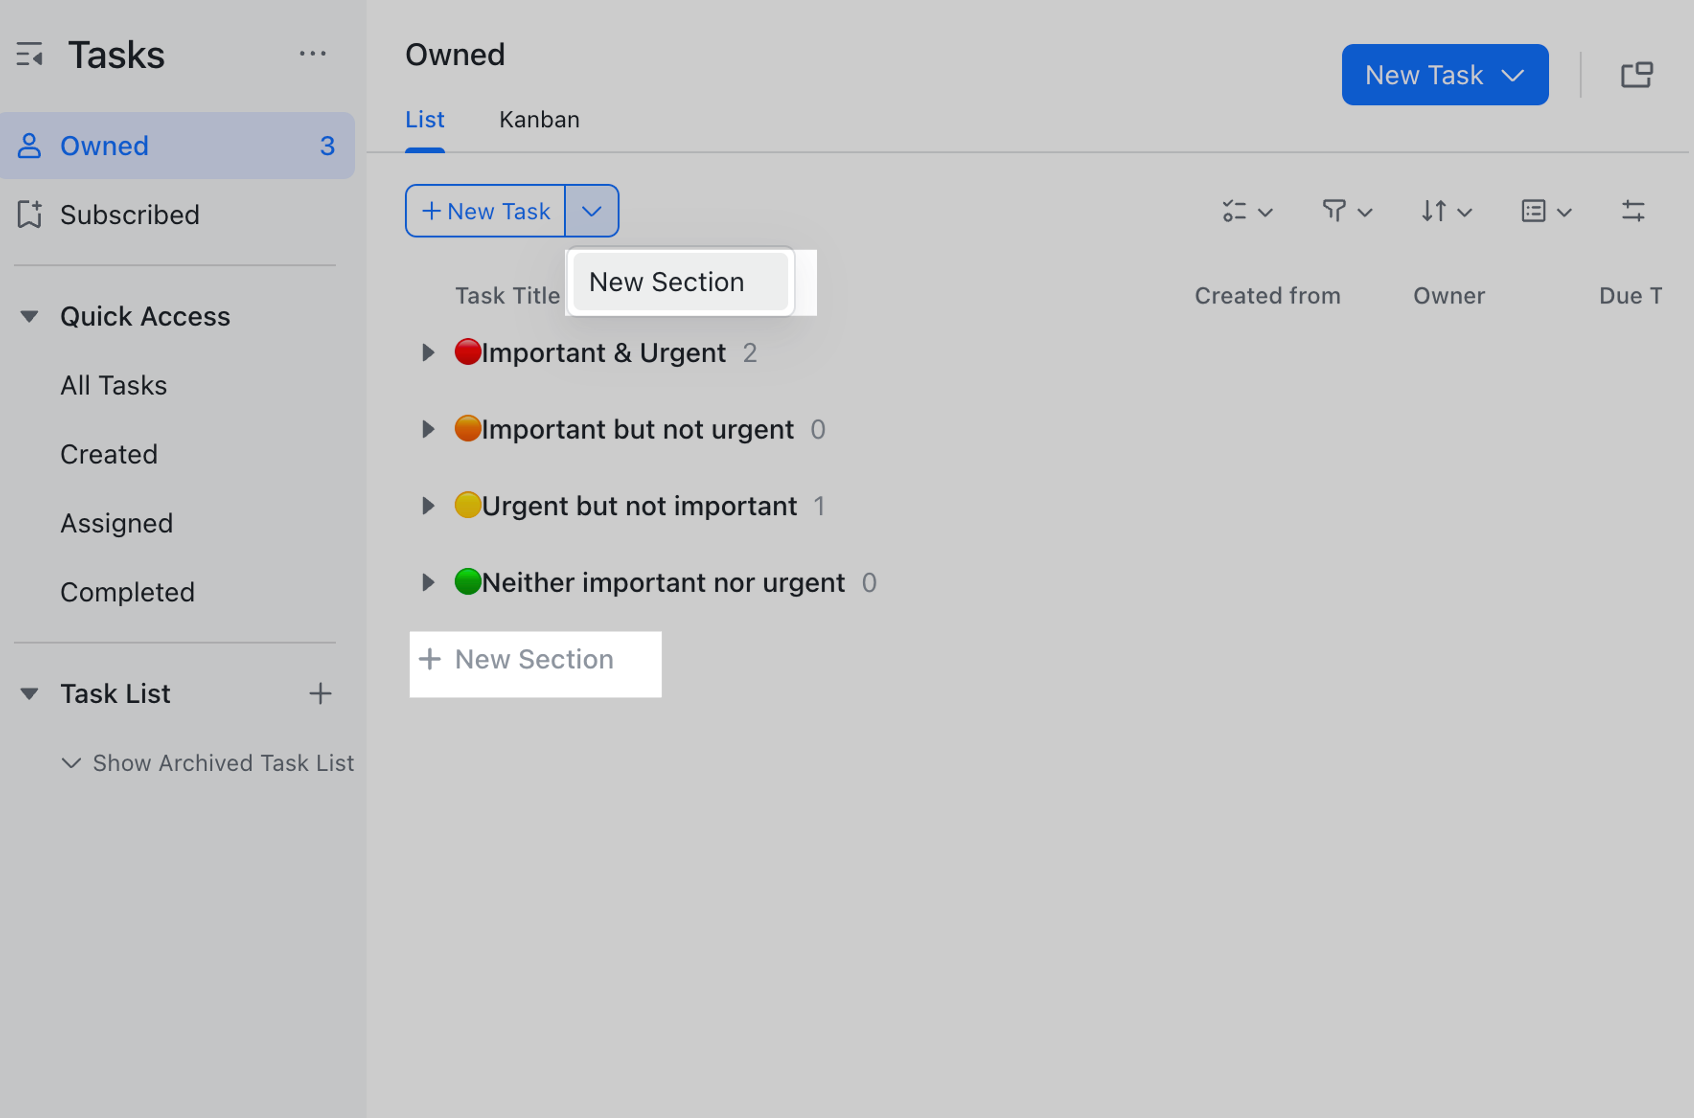
Task: Open the Completed view
Action: pyautogui.click(x=127, y=591)
